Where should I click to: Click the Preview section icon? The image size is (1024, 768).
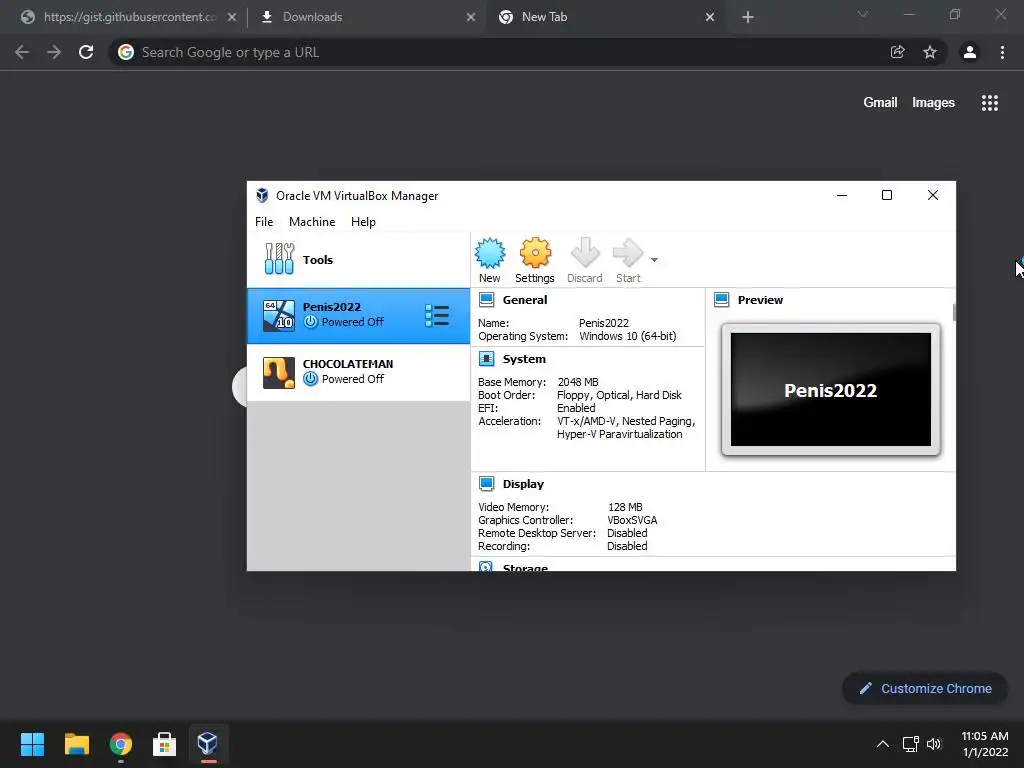[722, 300]
